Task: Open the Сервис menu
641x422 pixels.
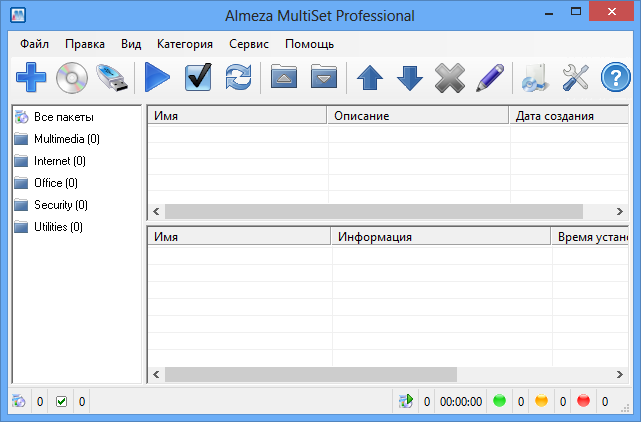Action: tap(249, 44)
